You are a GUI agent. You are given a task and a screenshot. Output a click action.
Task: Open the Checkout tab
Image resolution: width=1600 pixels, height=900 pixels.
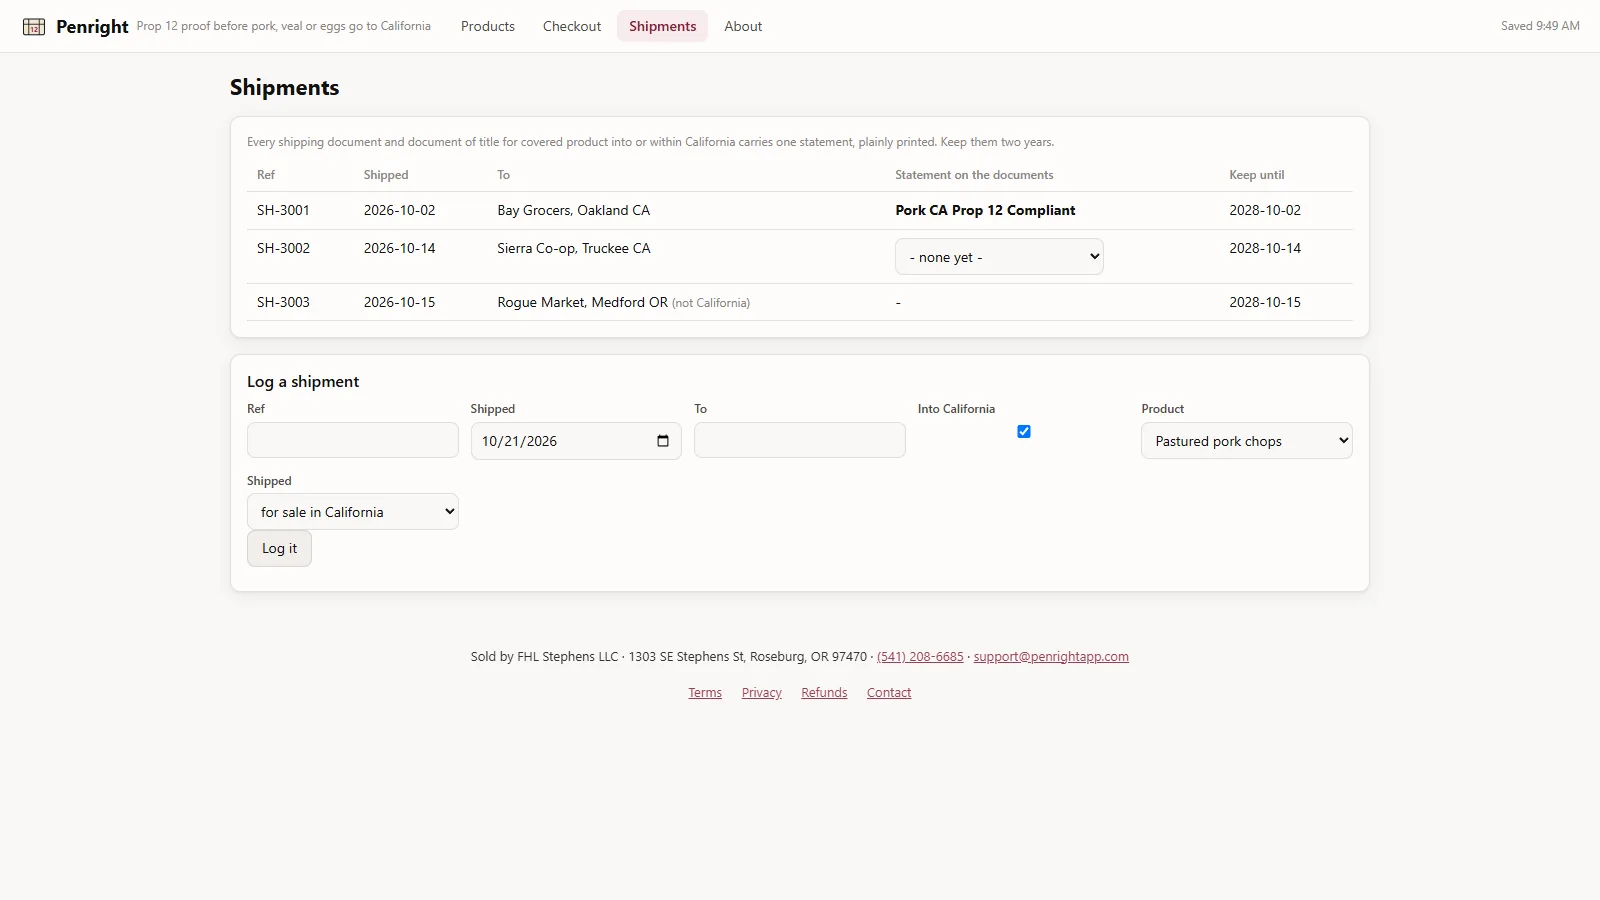[572, 26]
